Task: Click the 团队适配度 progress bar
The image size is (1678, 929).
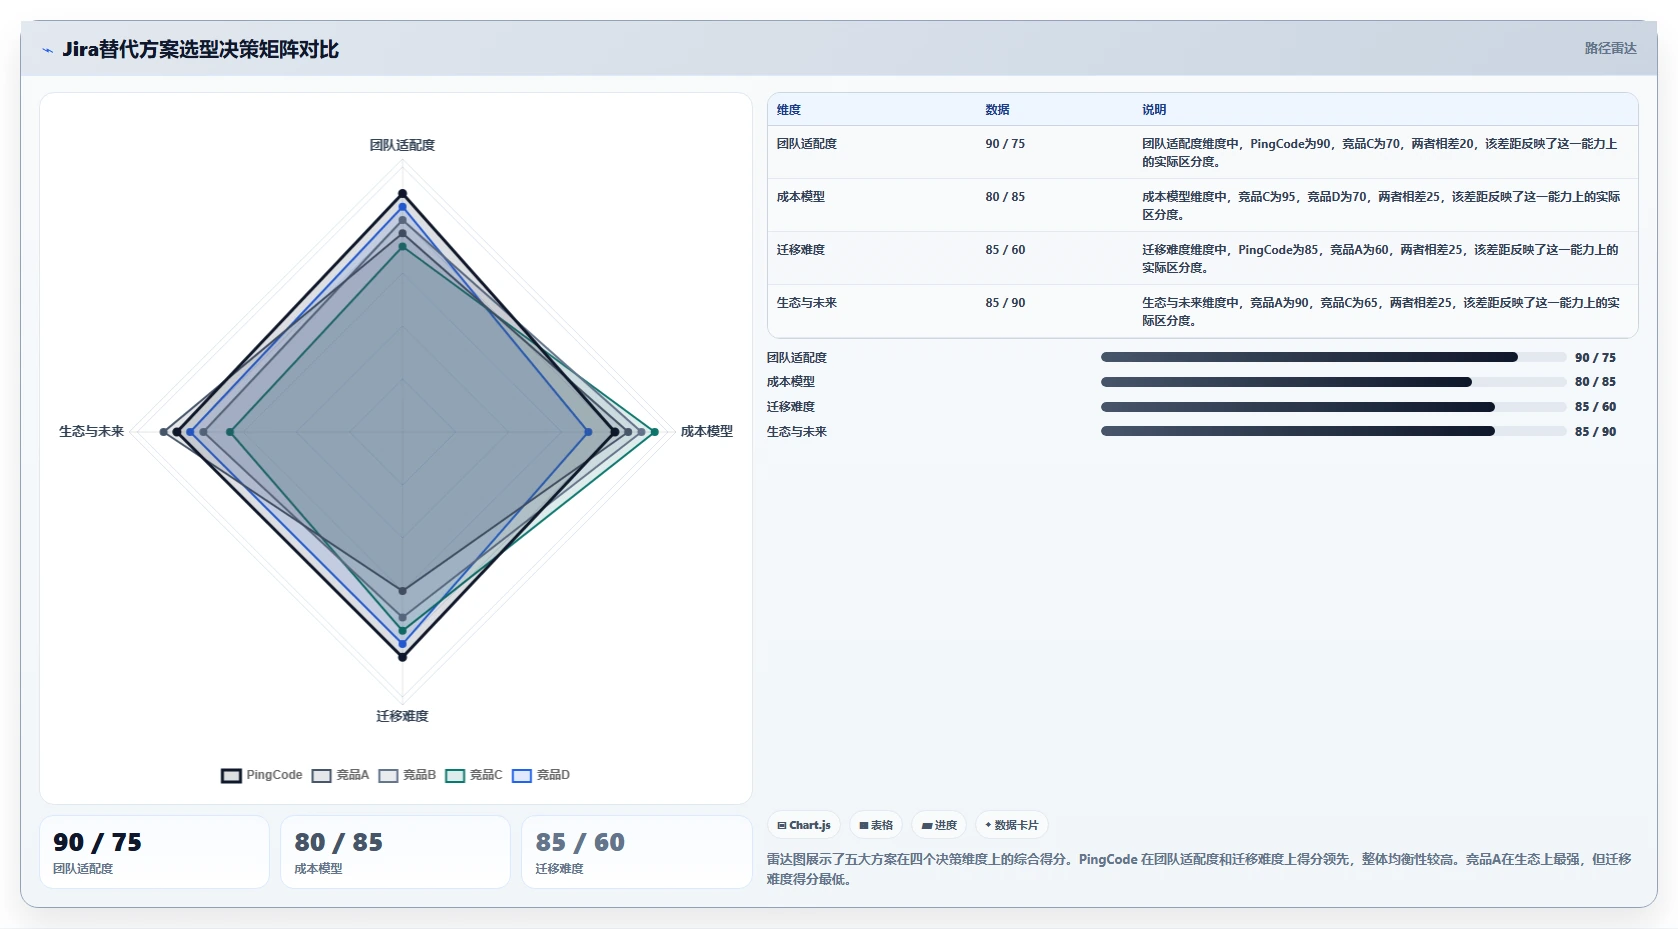Action: 1333,357
